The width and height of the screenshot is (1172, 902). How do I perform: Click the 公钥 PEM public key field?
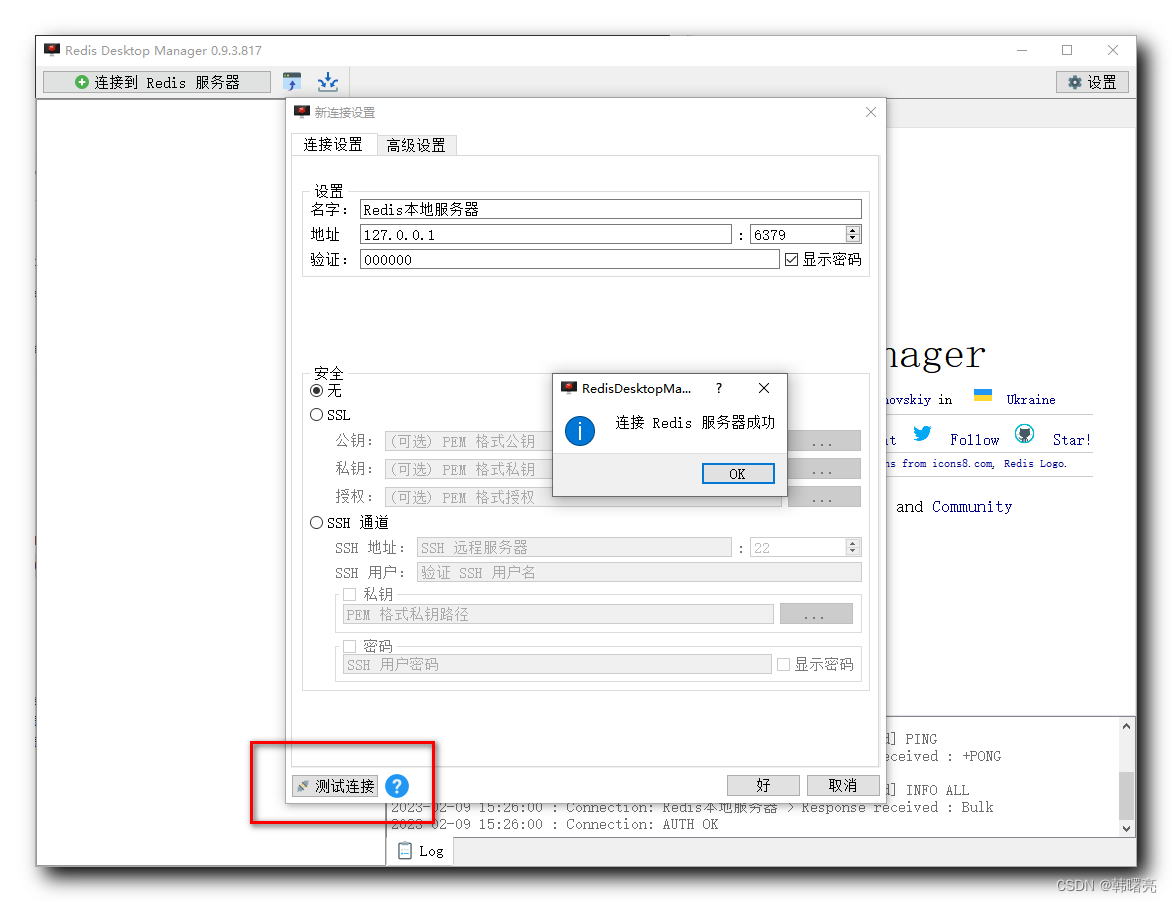point(469,441)
